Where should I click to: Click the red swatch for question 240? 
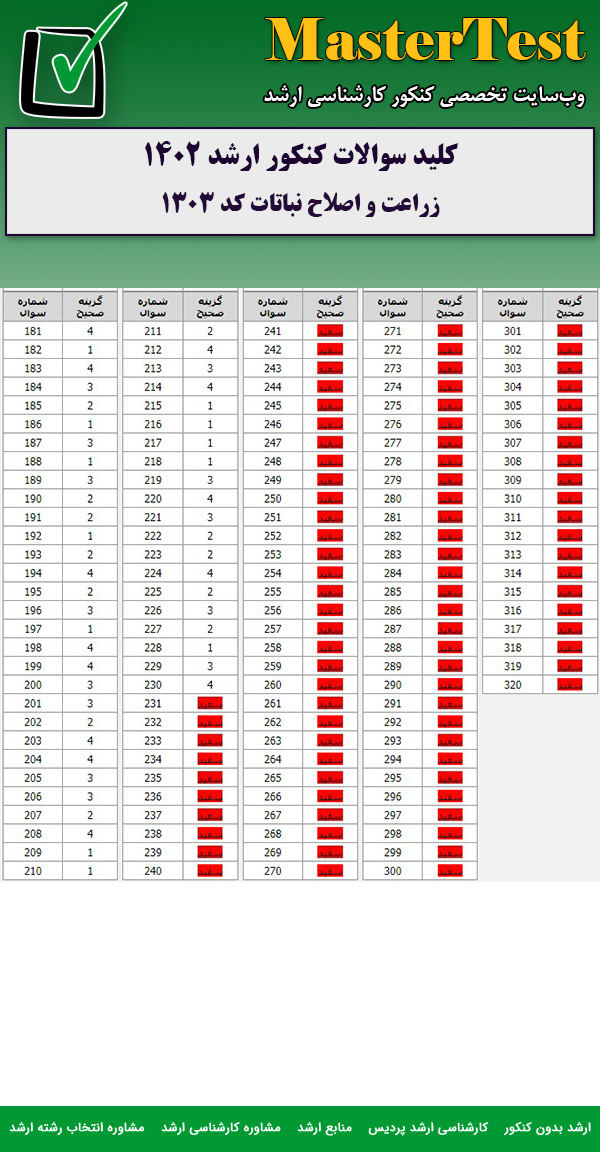tap(210, 871)
